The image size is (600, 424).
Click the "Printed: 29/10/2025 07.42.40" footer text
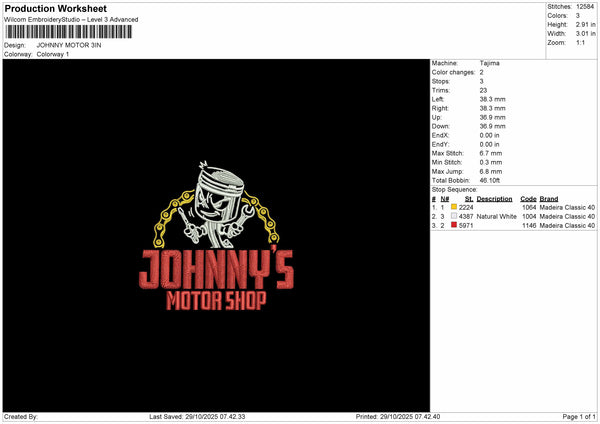click(398, 417)
